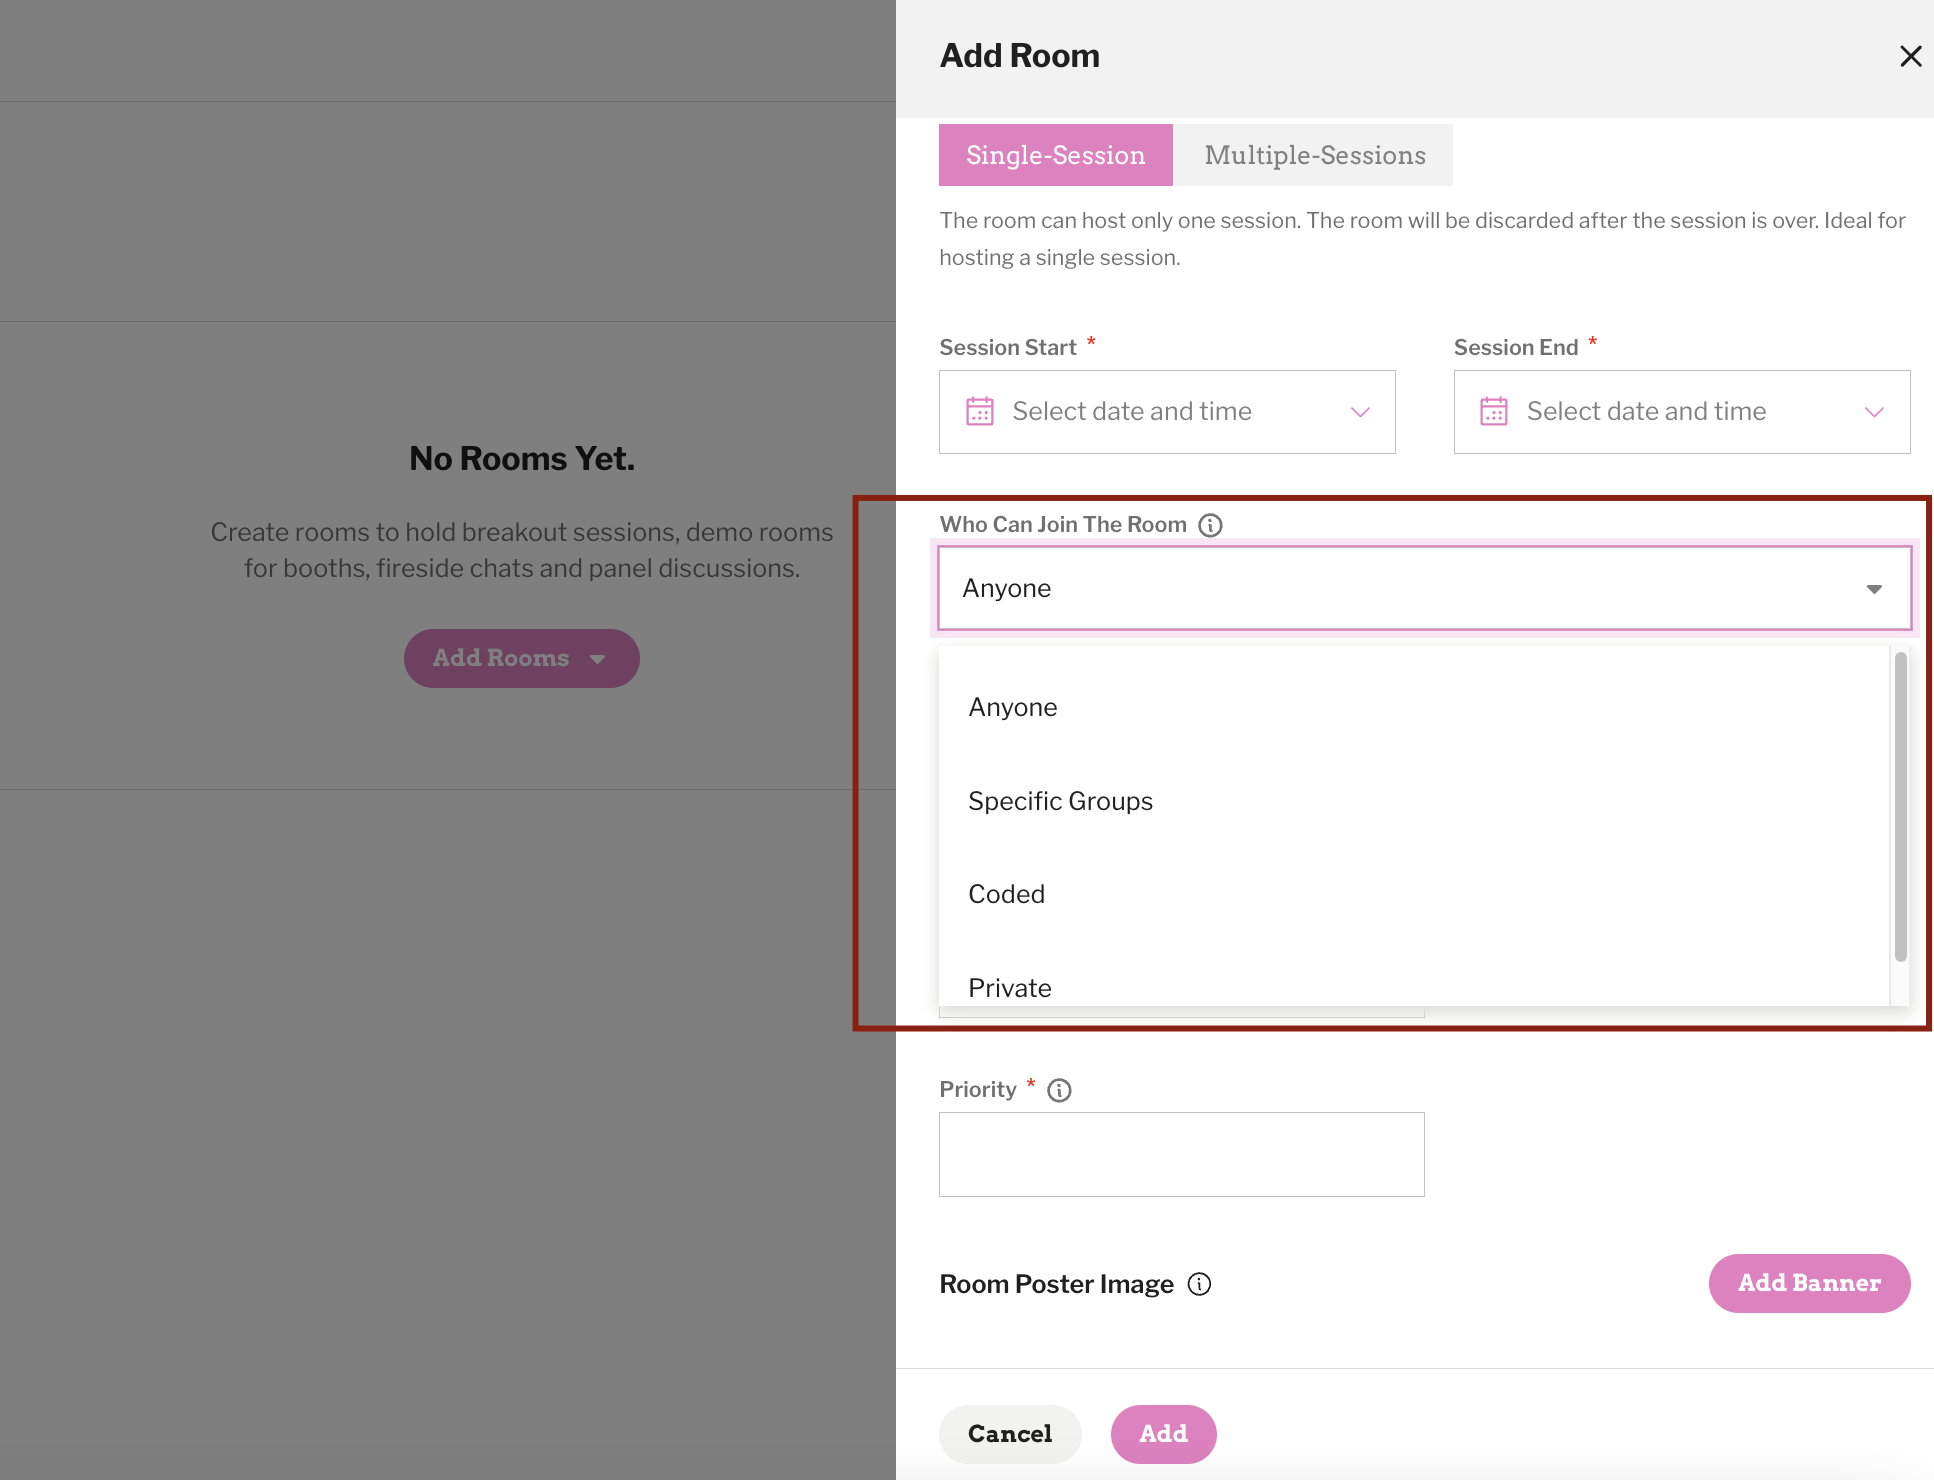Open the Add Rooms button menu
The width and height of the screenshot is (1934, 1480).
click(521, 658)
